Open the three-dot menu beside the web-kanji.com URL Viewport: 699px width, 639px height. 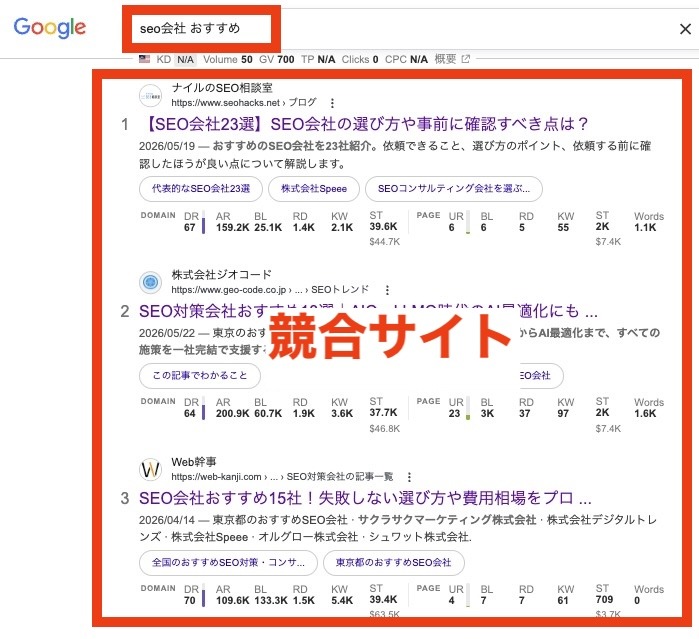409,477
